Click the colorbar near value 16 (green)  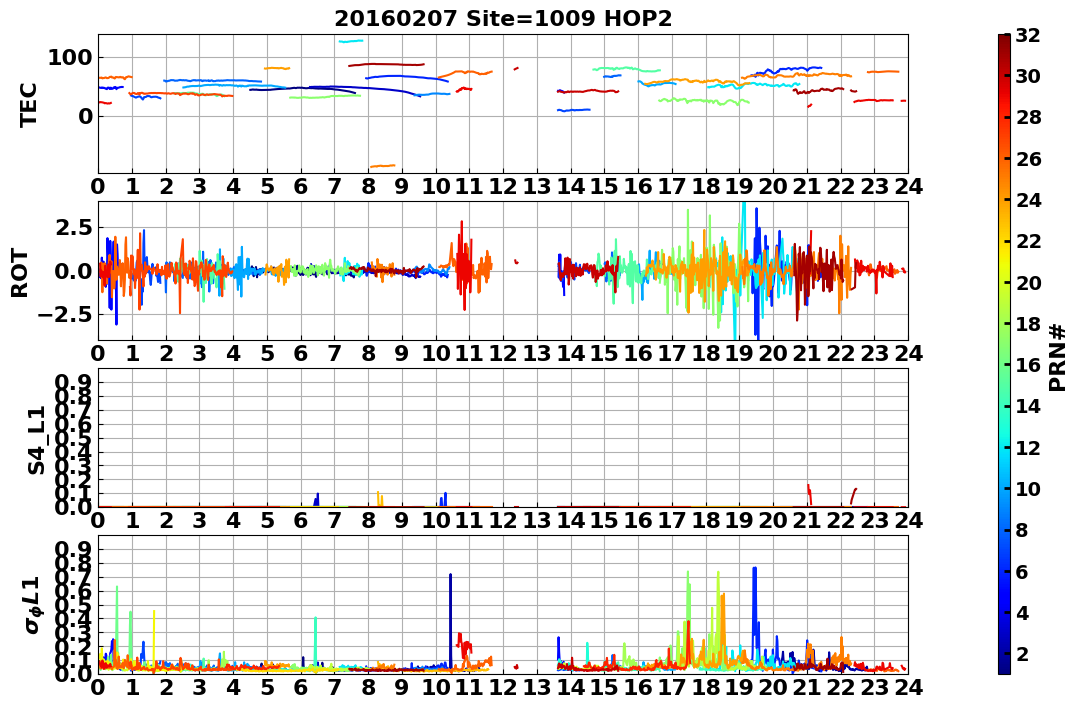[1004, 365]
